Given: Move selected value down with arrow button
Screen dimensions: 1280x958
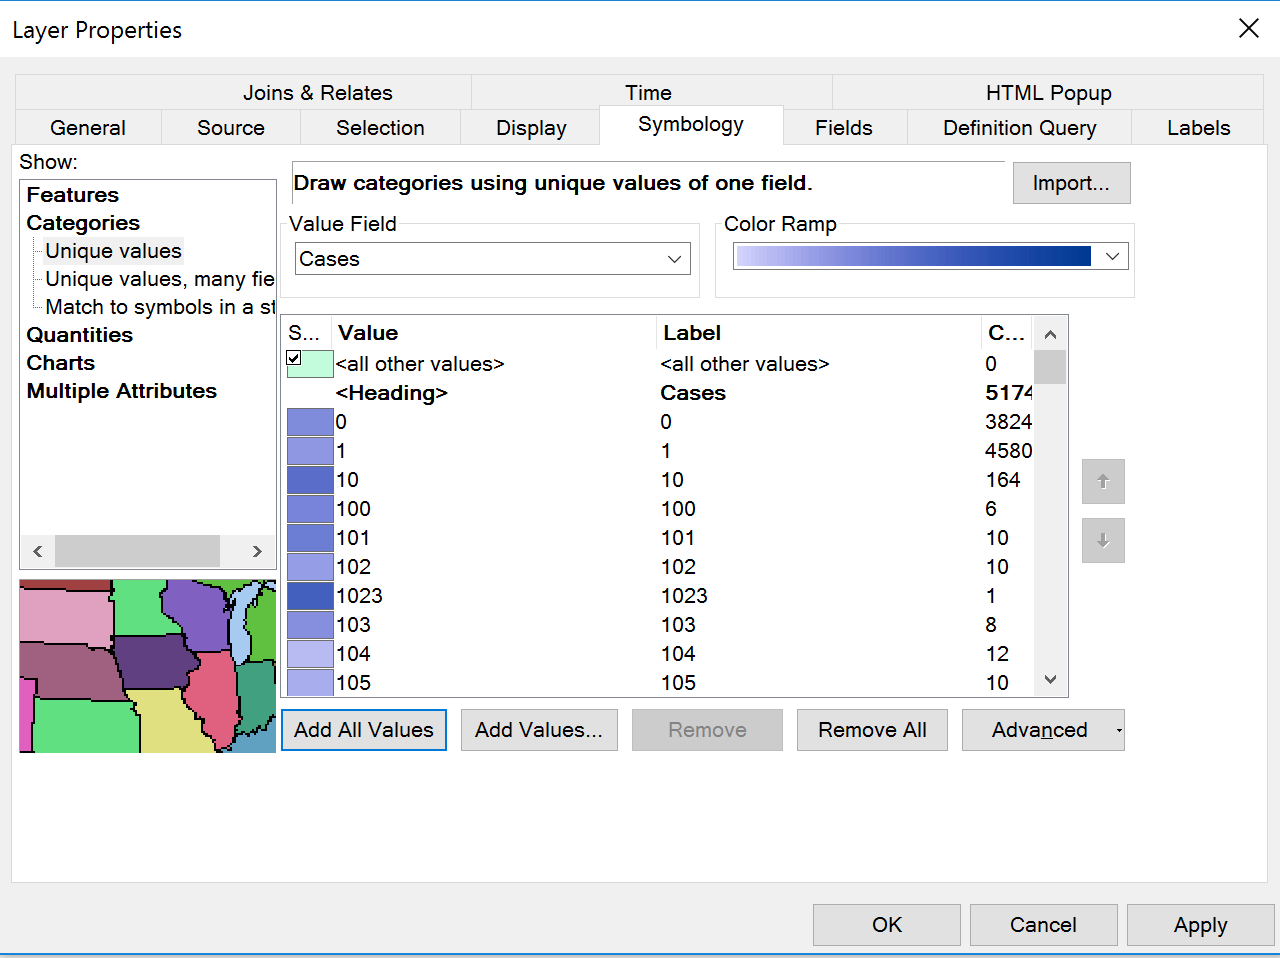Looking at the screenshot, I should 1103,540.
